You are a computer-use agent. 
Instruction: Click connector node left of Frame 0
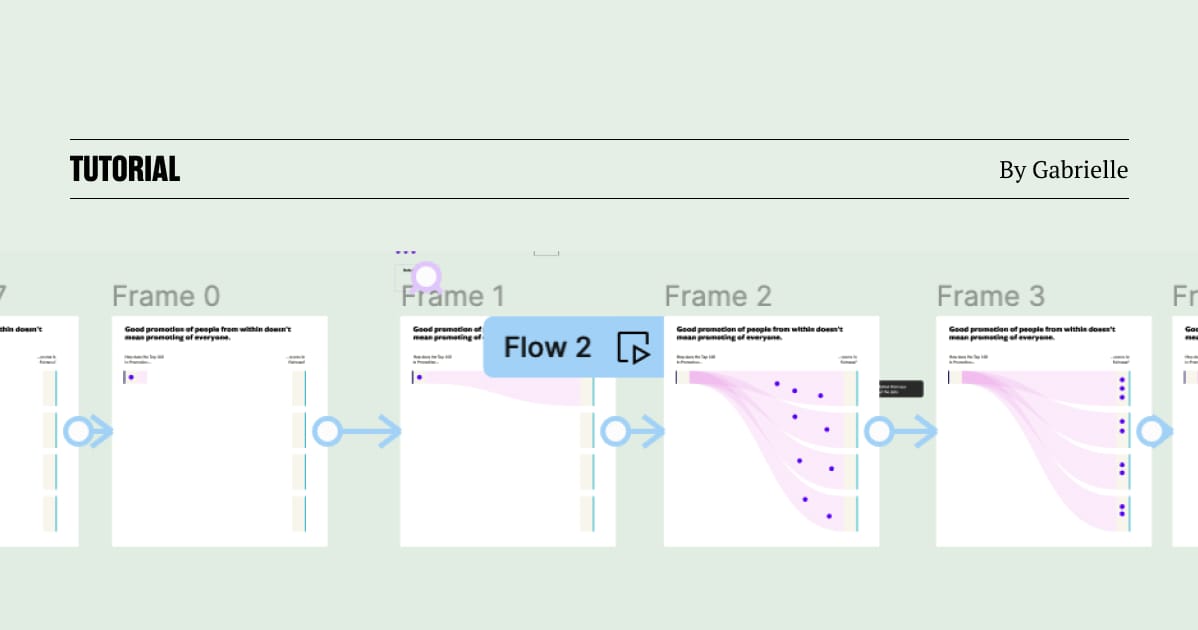click(78, 431)
